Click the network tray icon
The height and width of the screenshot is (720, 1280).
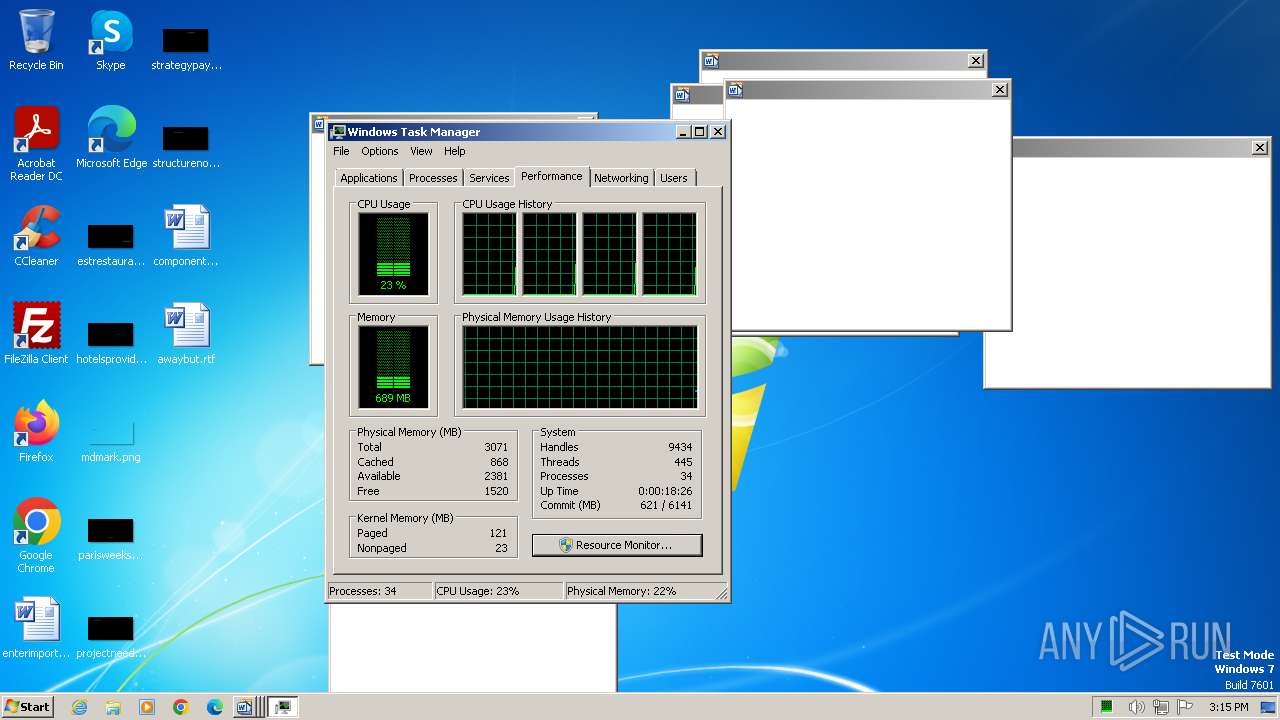(1160, 707)
